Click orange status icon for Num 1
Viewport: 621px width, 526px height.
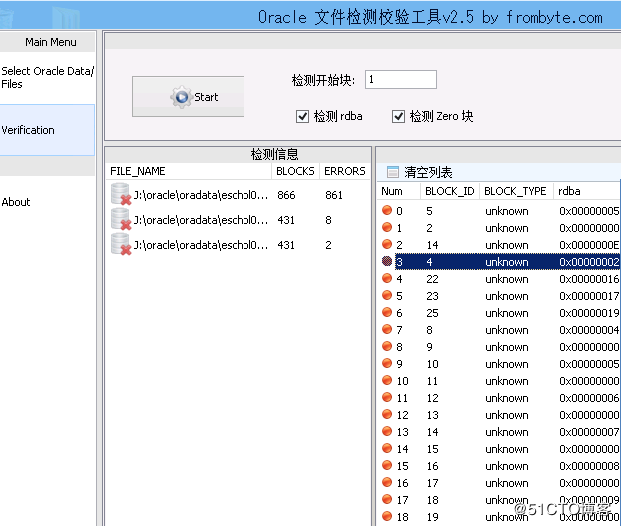[x=387, y=227]
